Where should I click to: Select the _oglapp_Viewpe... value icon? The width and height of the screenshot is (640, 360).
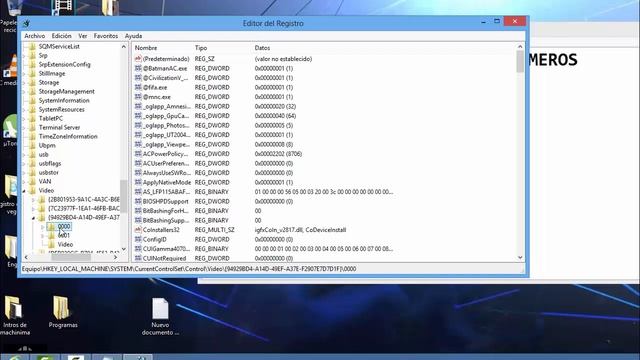[138, 144]
